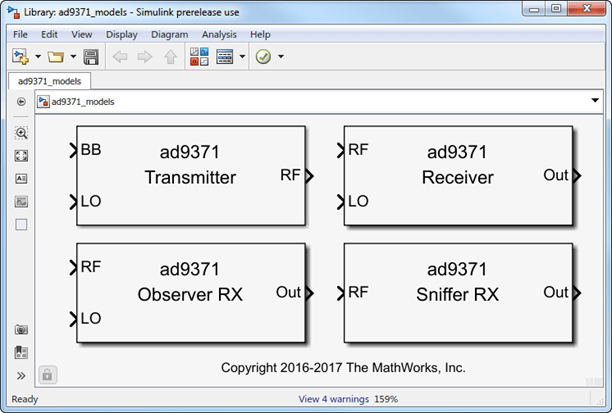Click the Up to Parent arrow
This screenshot has height=413, width=612.
coord(171,57)
